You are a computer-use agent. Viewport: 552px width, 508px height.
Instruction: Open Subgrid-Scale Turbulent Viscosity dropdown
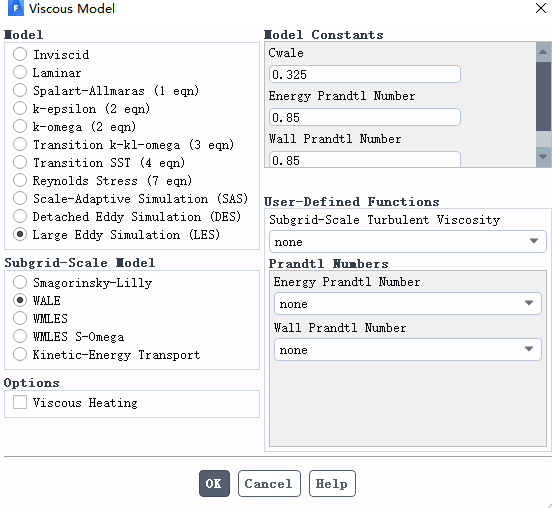[408, 242]
